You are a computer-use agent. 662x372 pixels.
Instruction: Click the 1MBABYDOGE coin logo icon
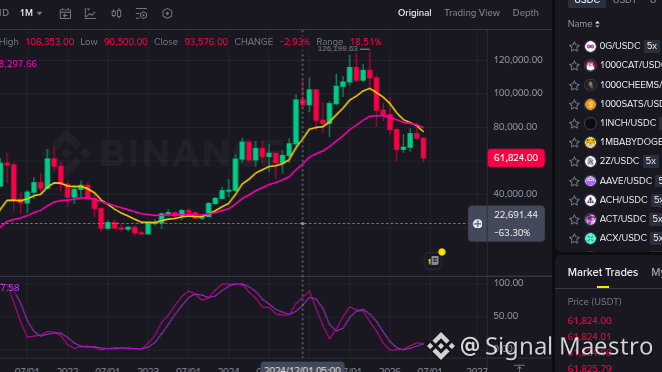point(590,142)
